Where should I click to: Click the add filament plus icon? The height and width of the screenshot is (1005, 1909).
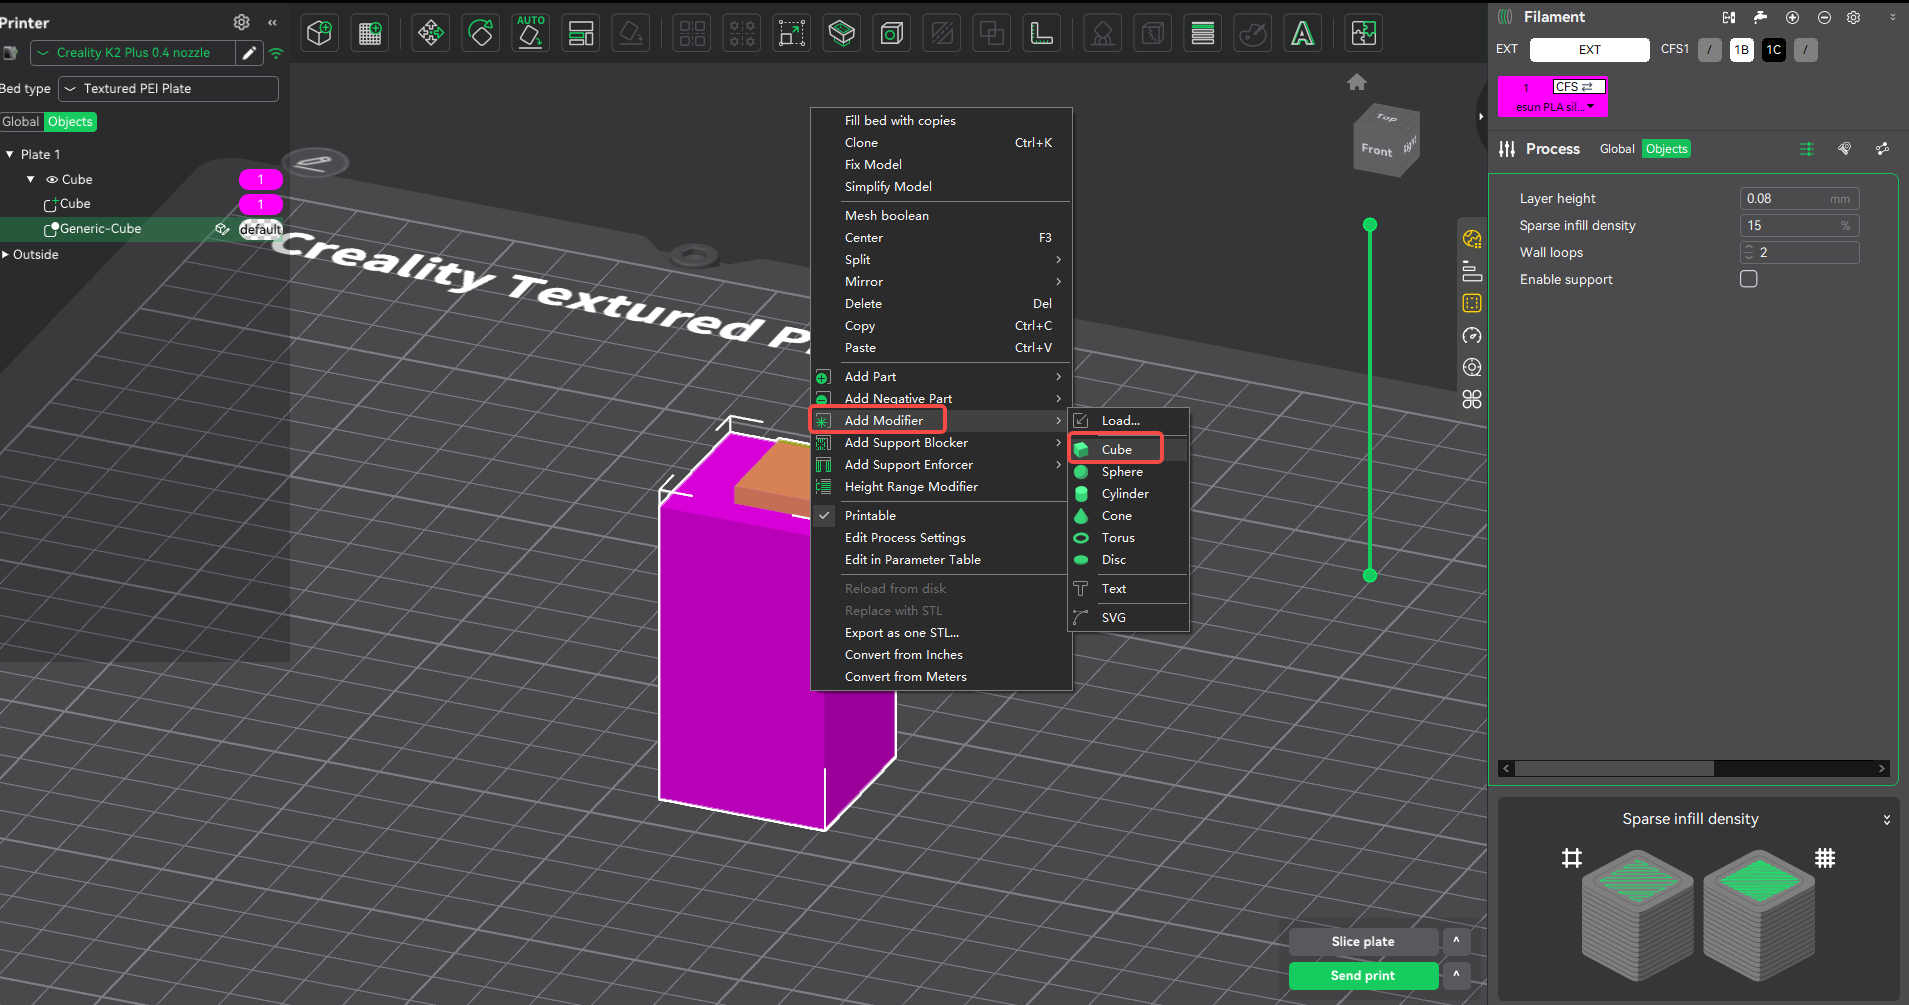click(1792, 17)
